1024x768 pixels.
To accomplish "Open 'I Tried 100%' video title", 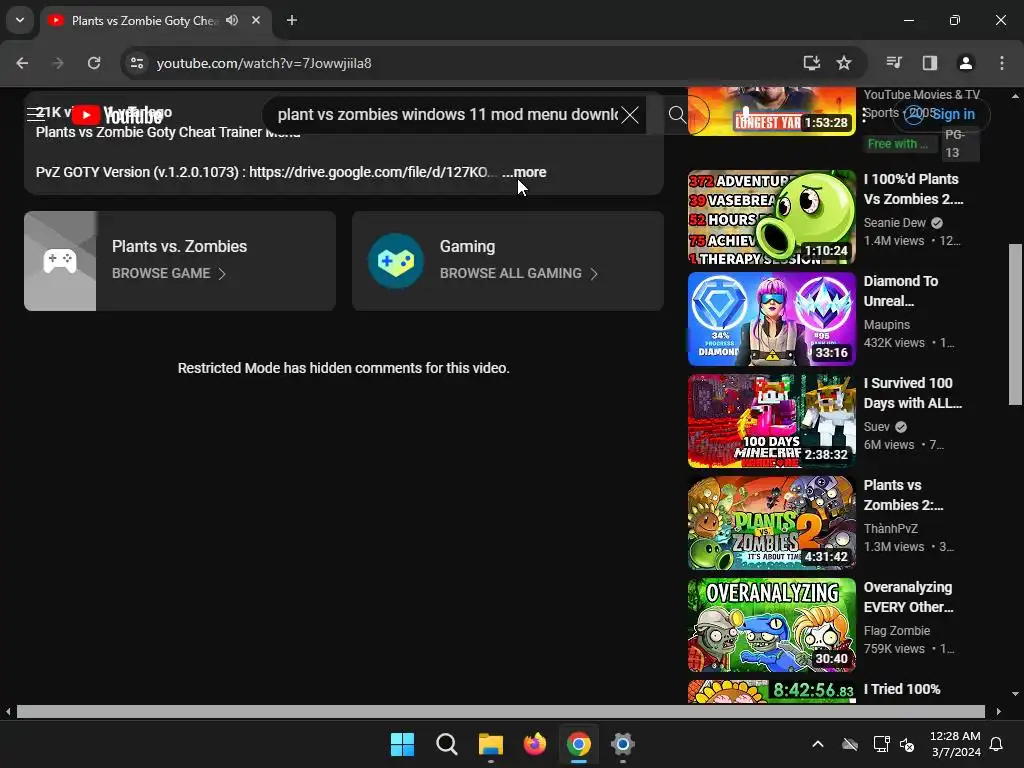I will tap(902, 689).
